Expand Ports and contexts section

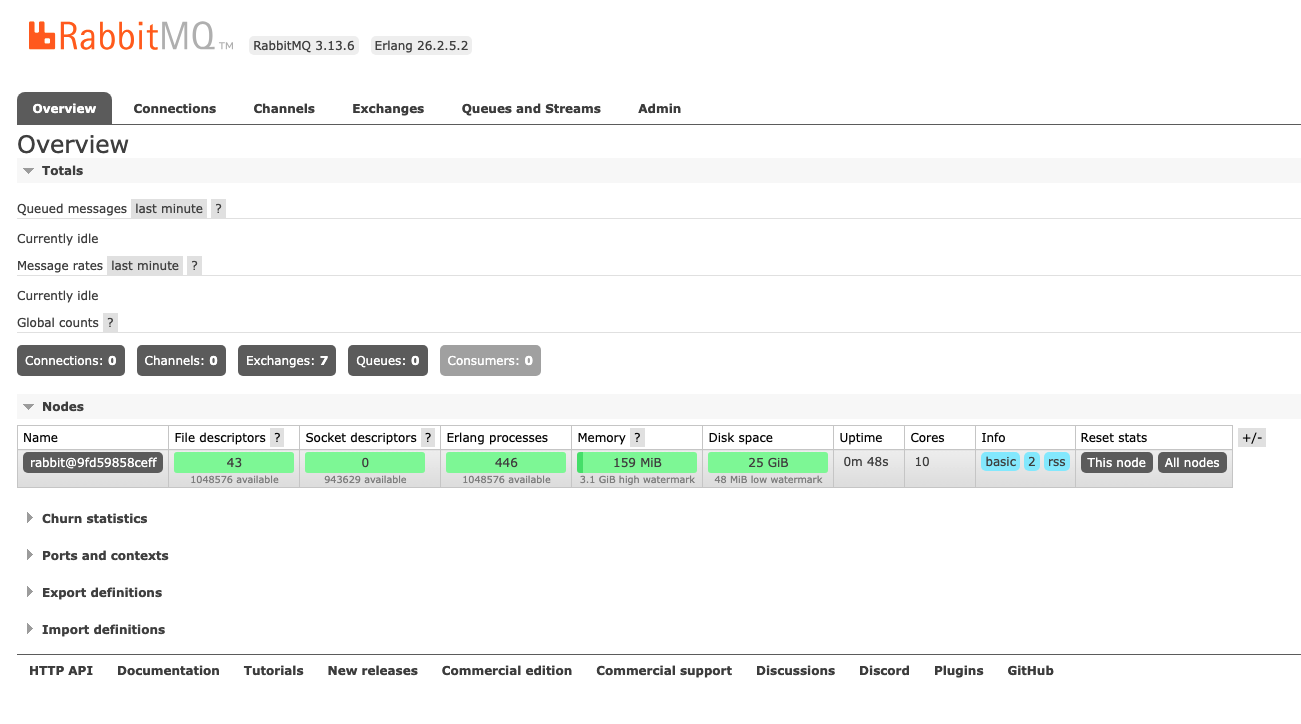(x=105, y=556)
